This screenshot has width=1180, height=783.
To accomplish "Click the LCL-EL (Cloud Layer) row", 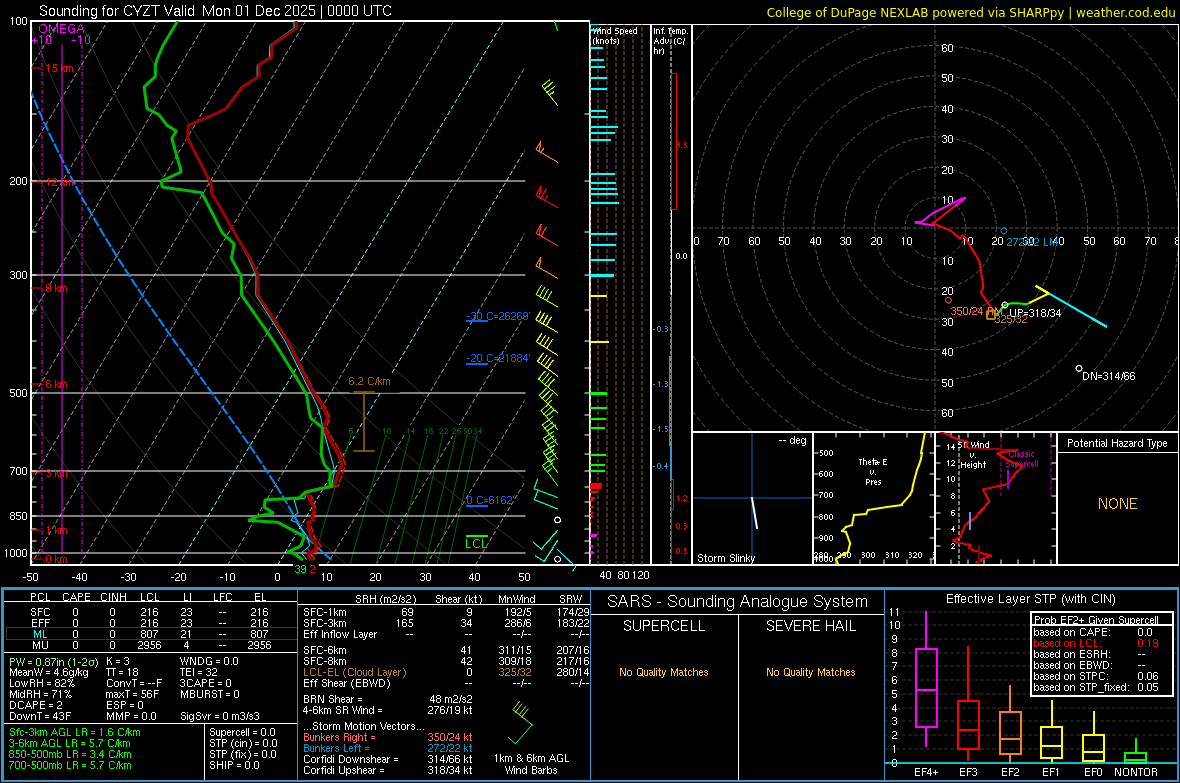I will (446, 672).
